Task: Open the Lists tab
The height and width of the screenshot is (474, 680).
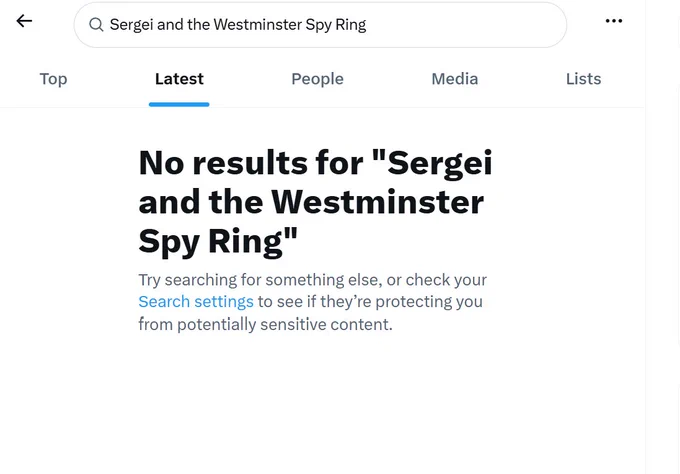Action: [x=583, y=79]
